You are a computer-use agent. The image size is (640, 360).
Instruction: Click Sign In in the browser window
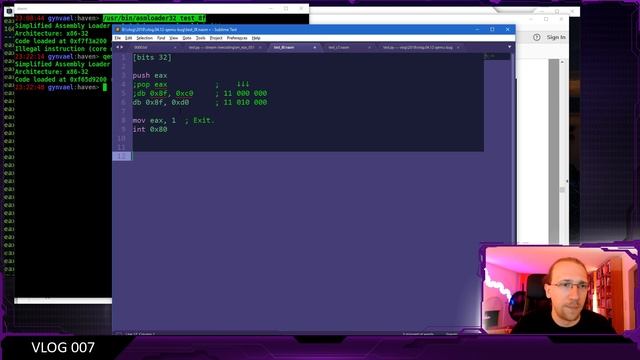pos(556,37)
